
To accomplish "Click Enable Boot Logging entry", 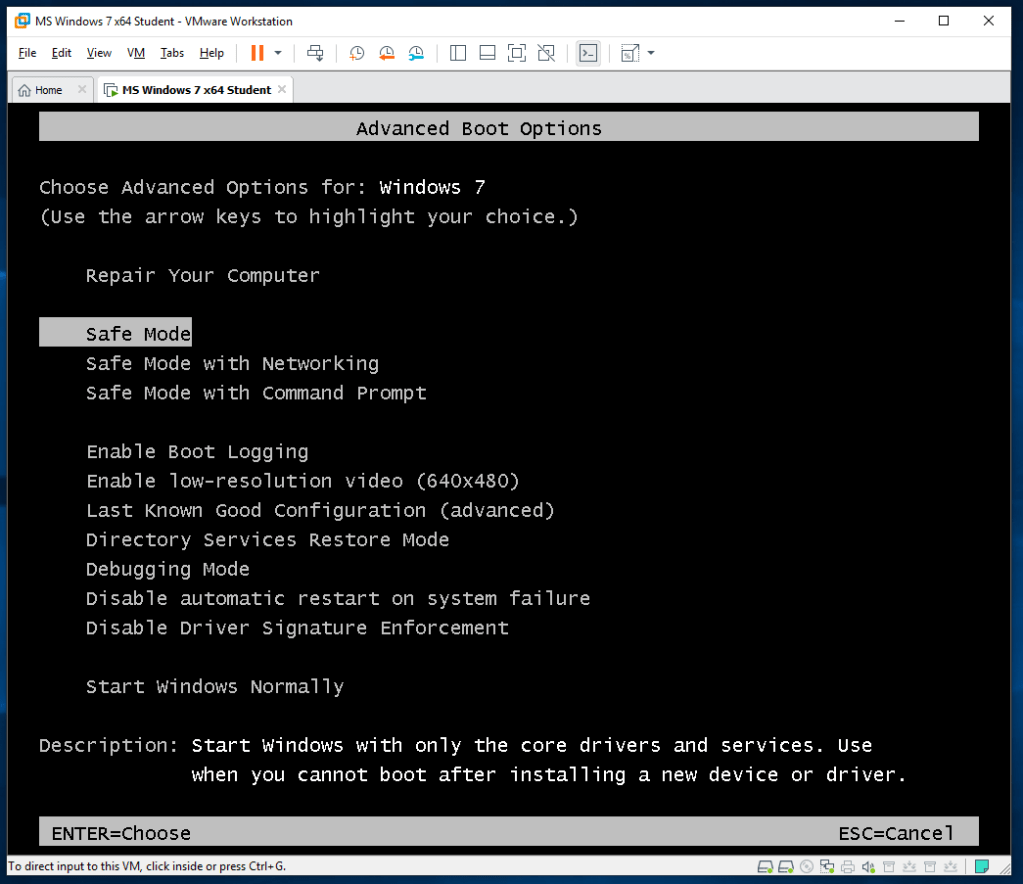I will (x=197, y=451).
